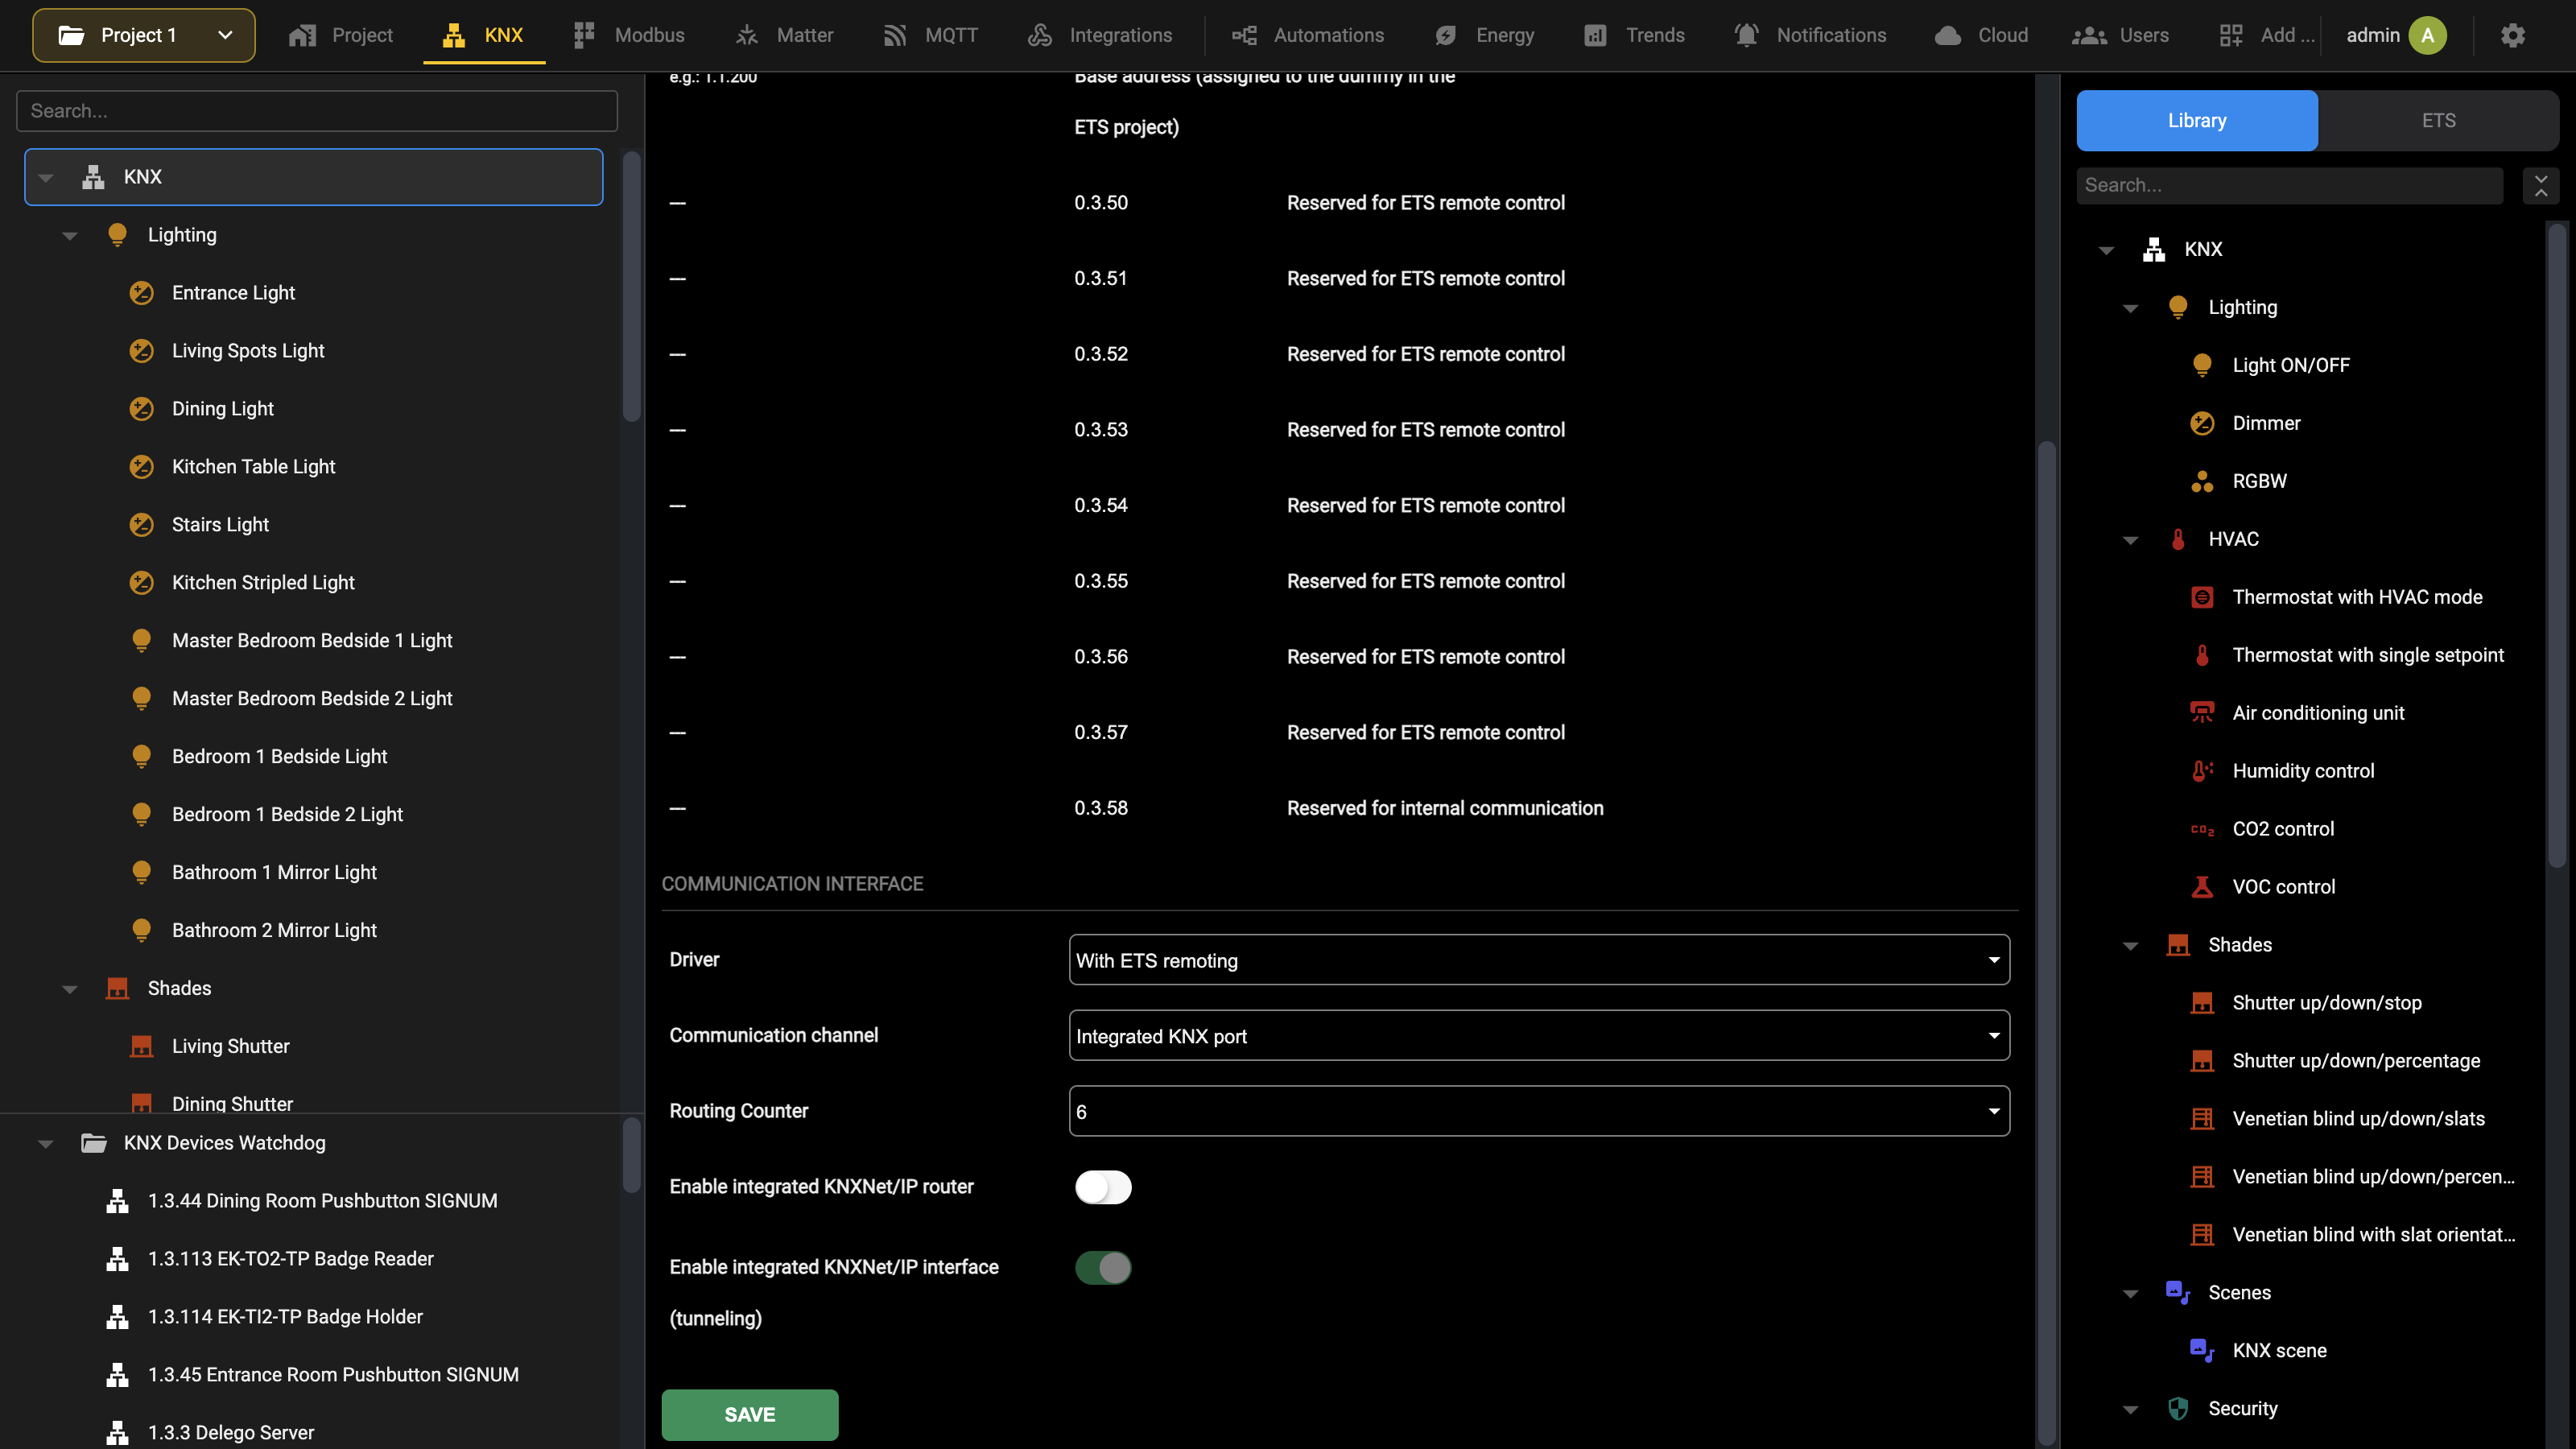The width and height of the screenshot is (2576, 1449).
Task: Collapse the HVAC group in Library
Action: point(2131,540)
